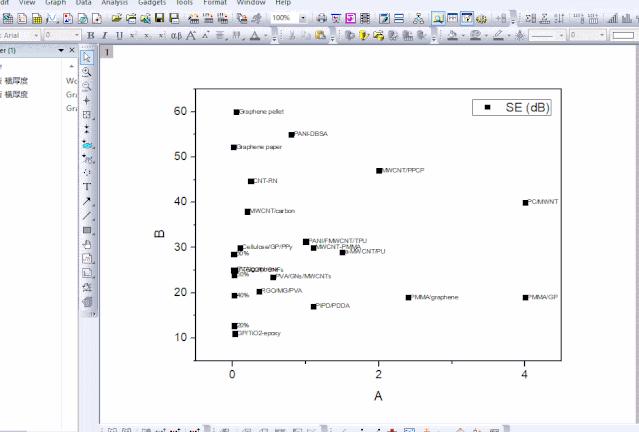Open the Project Explorer panel options arrow
The width and height of the screenshot is (639, 432).
point(61,50)
